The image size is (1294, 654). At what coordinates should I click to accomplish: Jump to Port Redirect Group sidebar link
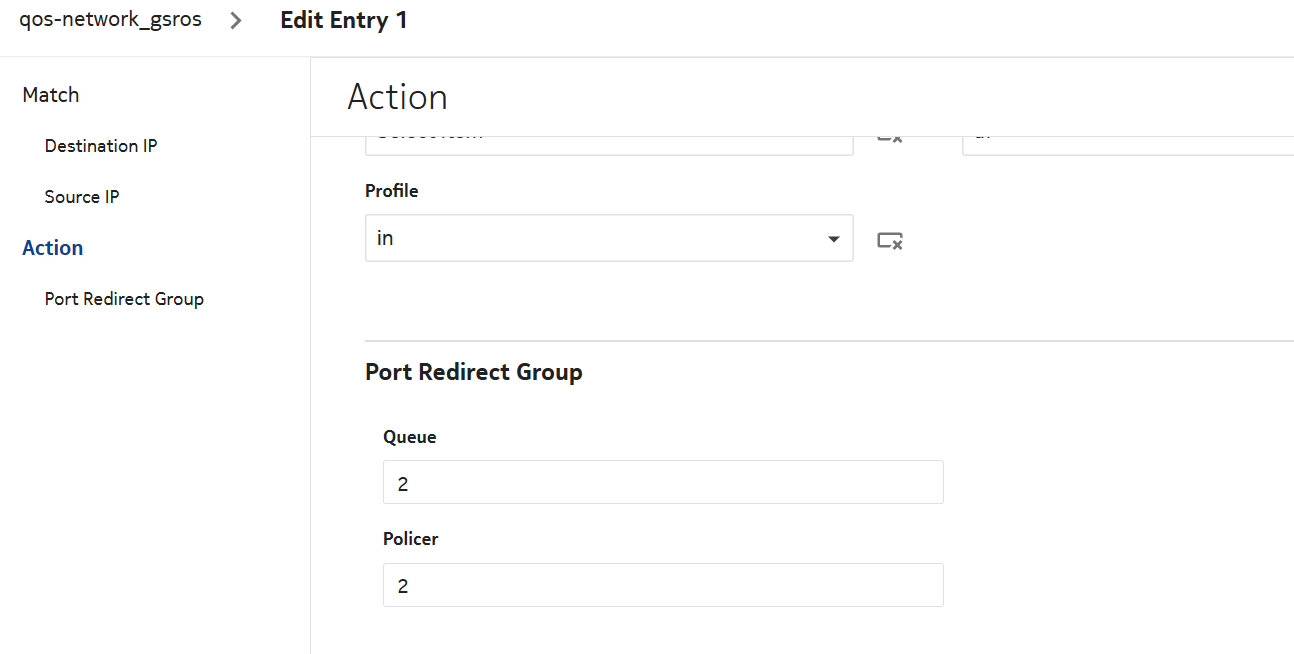(x=124, y=299)
